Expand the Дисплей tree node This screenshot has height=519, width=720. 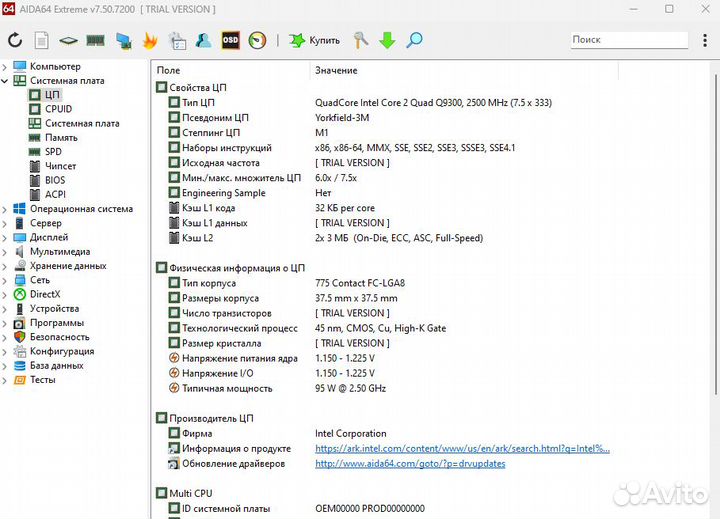pyautogui.click(x=5, y=238)
